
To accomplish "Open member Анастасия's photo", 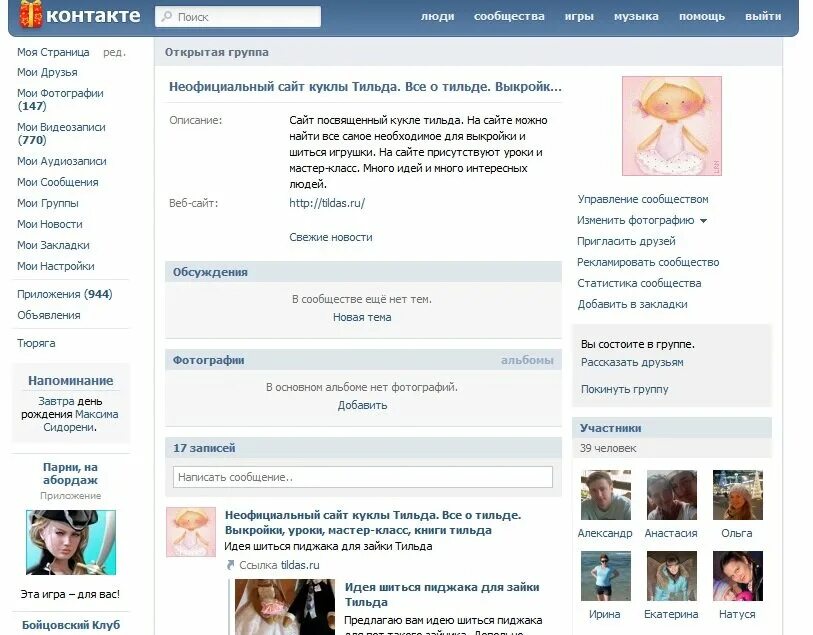I will [x=671, y=495].
